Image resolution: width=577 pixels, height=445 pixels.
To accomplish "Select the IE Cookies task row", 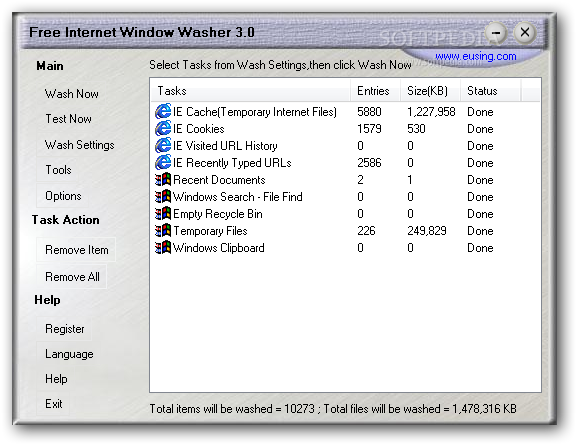I will click(x=198, y=128).
